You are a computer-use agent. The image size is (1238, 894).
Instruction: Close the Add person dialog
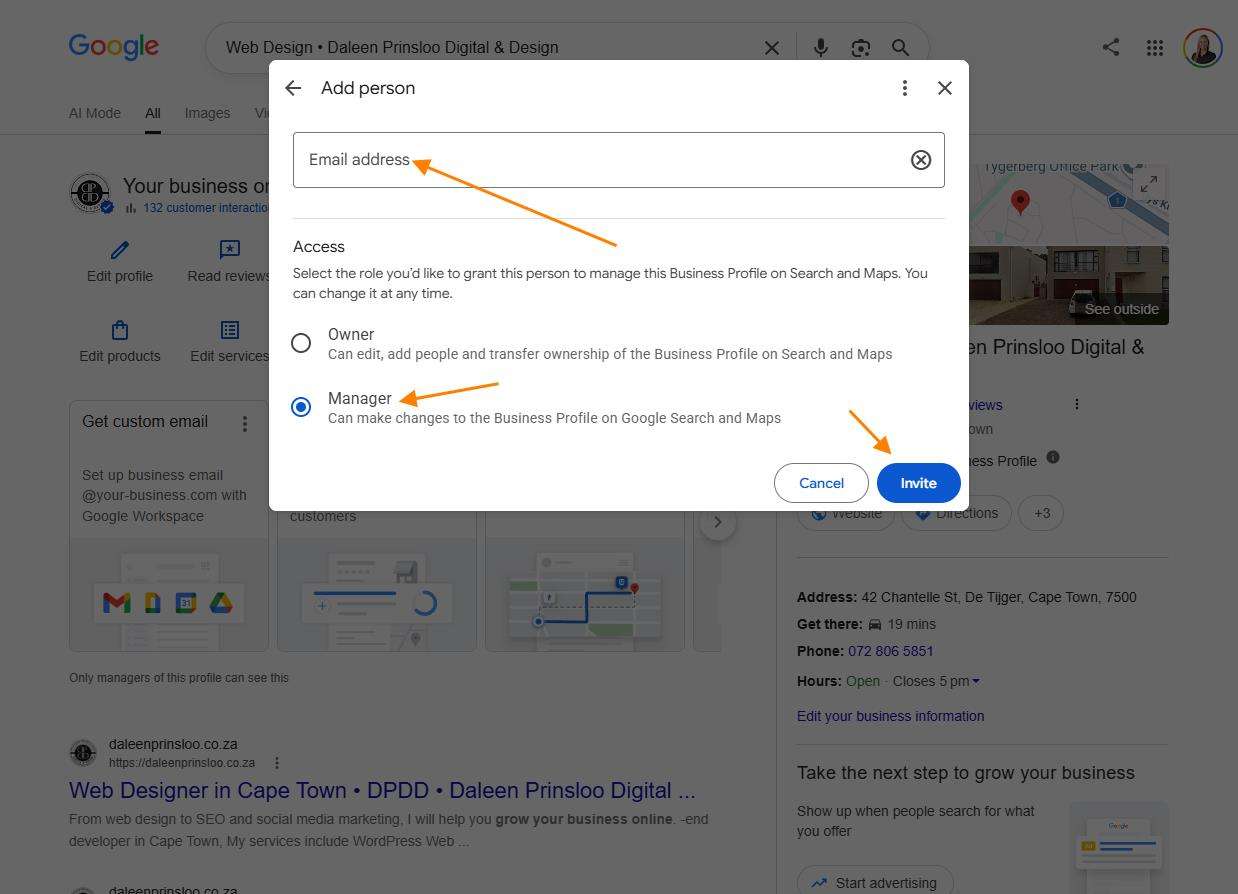coord(945,88)
